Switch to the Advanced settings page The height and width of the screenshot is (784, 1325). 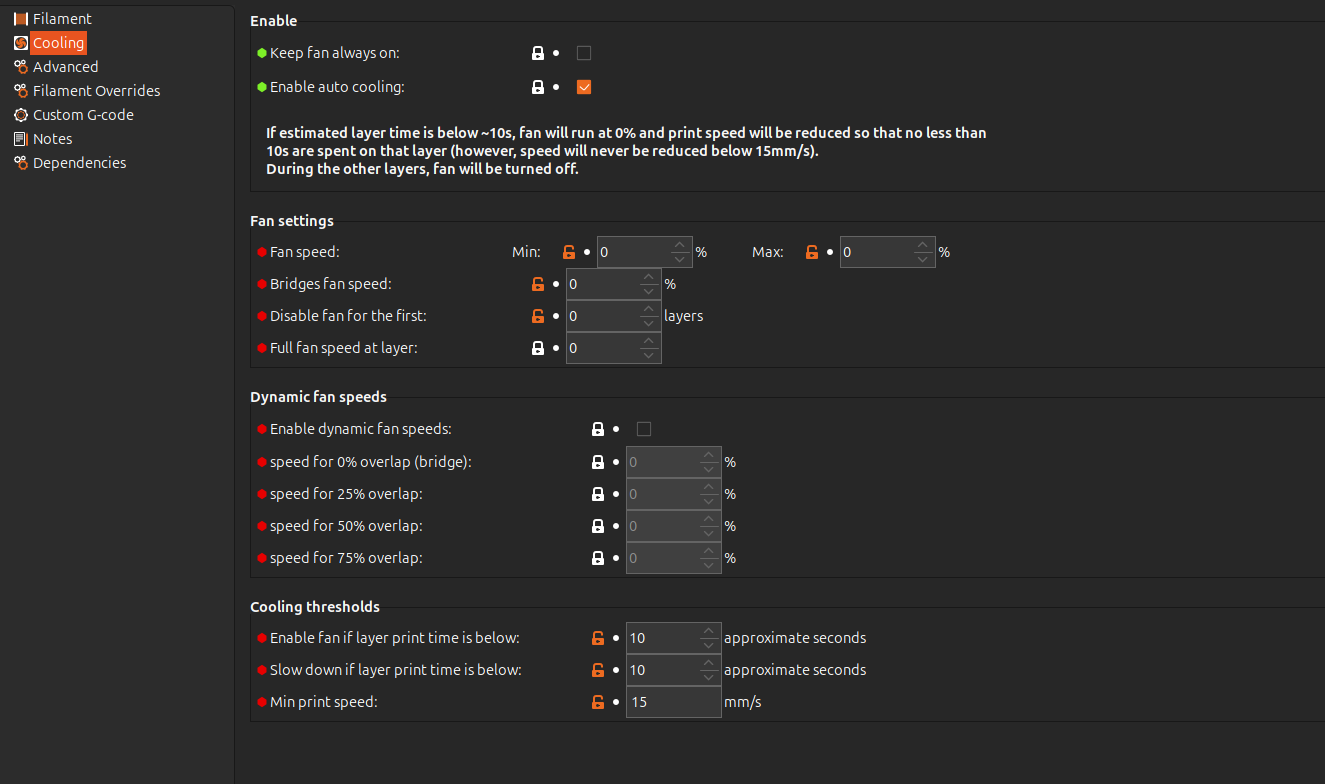coord(65,67)
